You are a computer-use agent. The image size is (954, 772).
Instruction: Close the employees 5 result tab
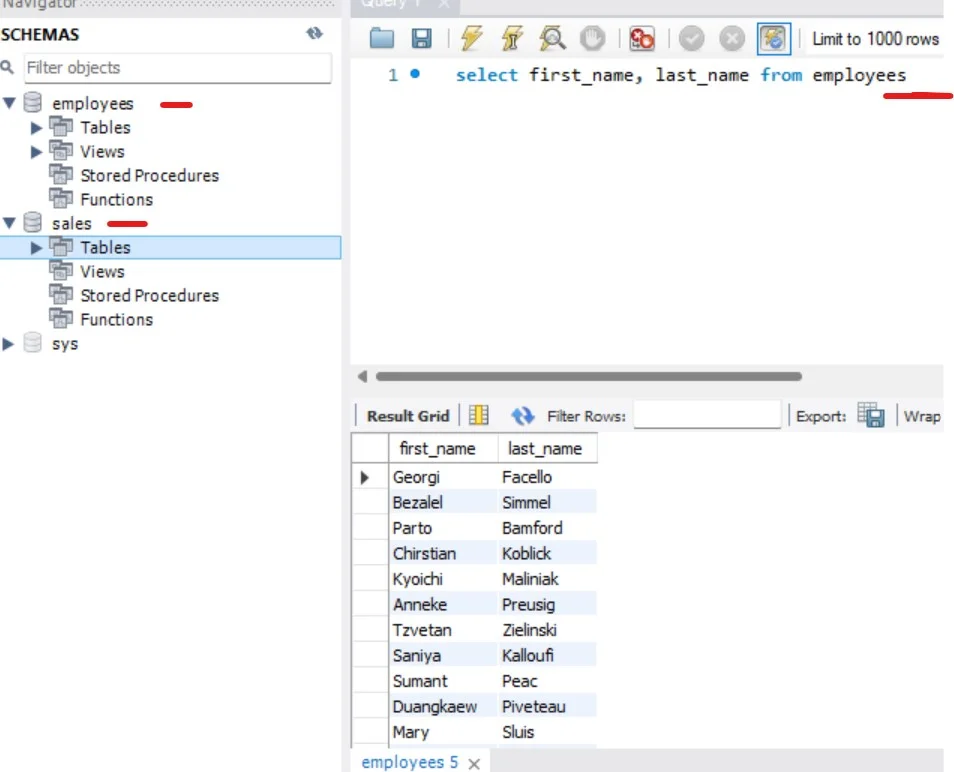474,763
